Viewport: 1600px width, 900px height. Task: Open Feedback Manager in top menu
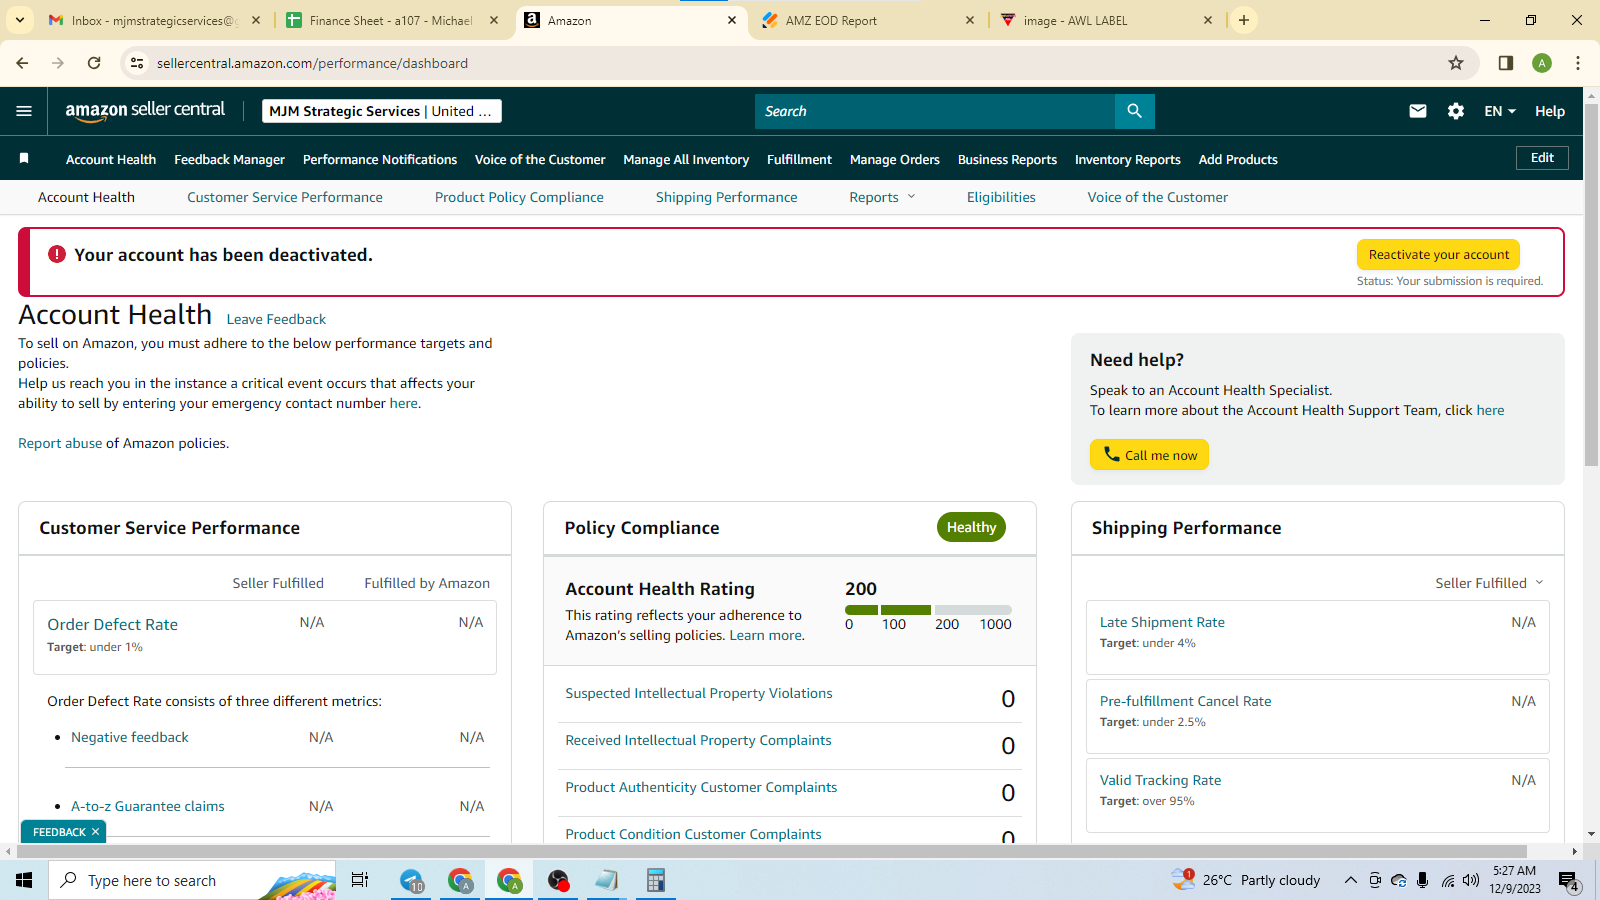(229, 159)
